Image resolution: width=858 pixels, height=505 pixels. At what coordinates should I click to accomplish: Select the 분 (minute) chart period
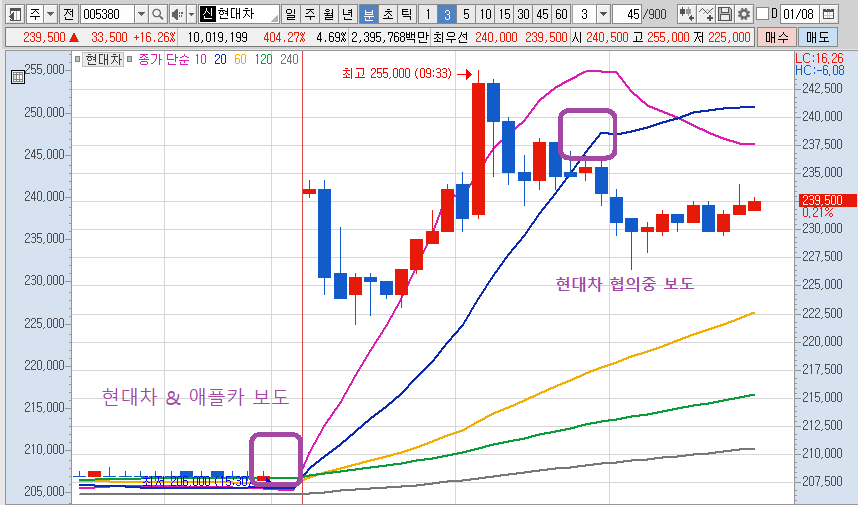(x=369, y=14)
